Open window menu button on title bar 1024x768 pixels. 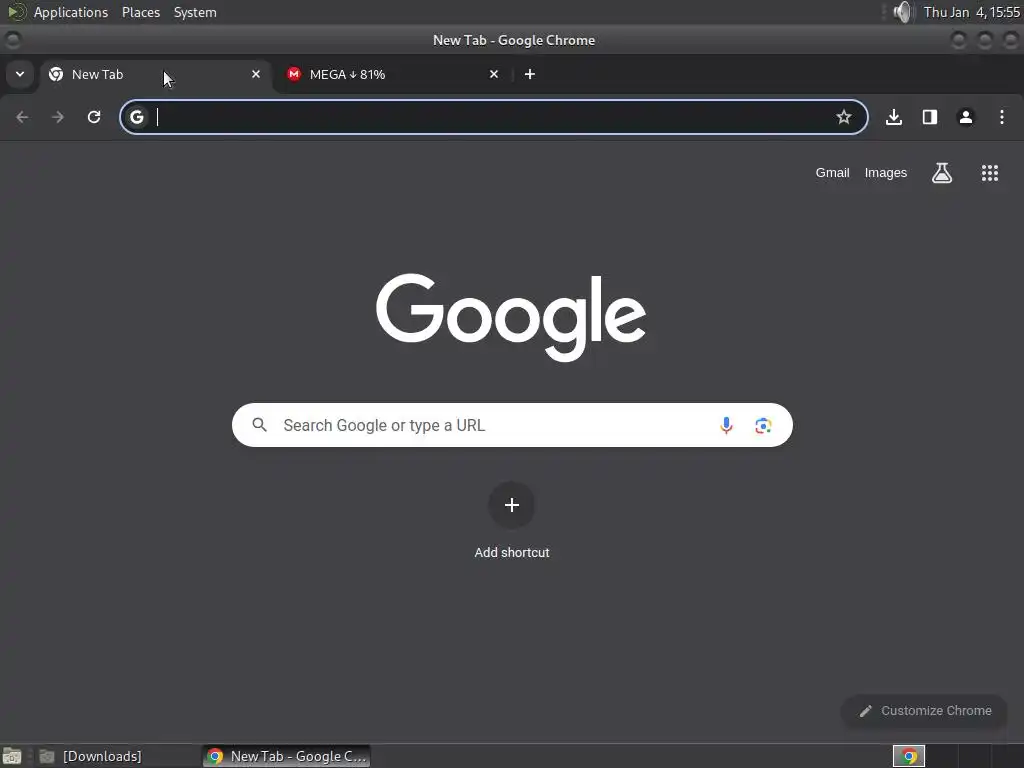click(x=12, y=40)
